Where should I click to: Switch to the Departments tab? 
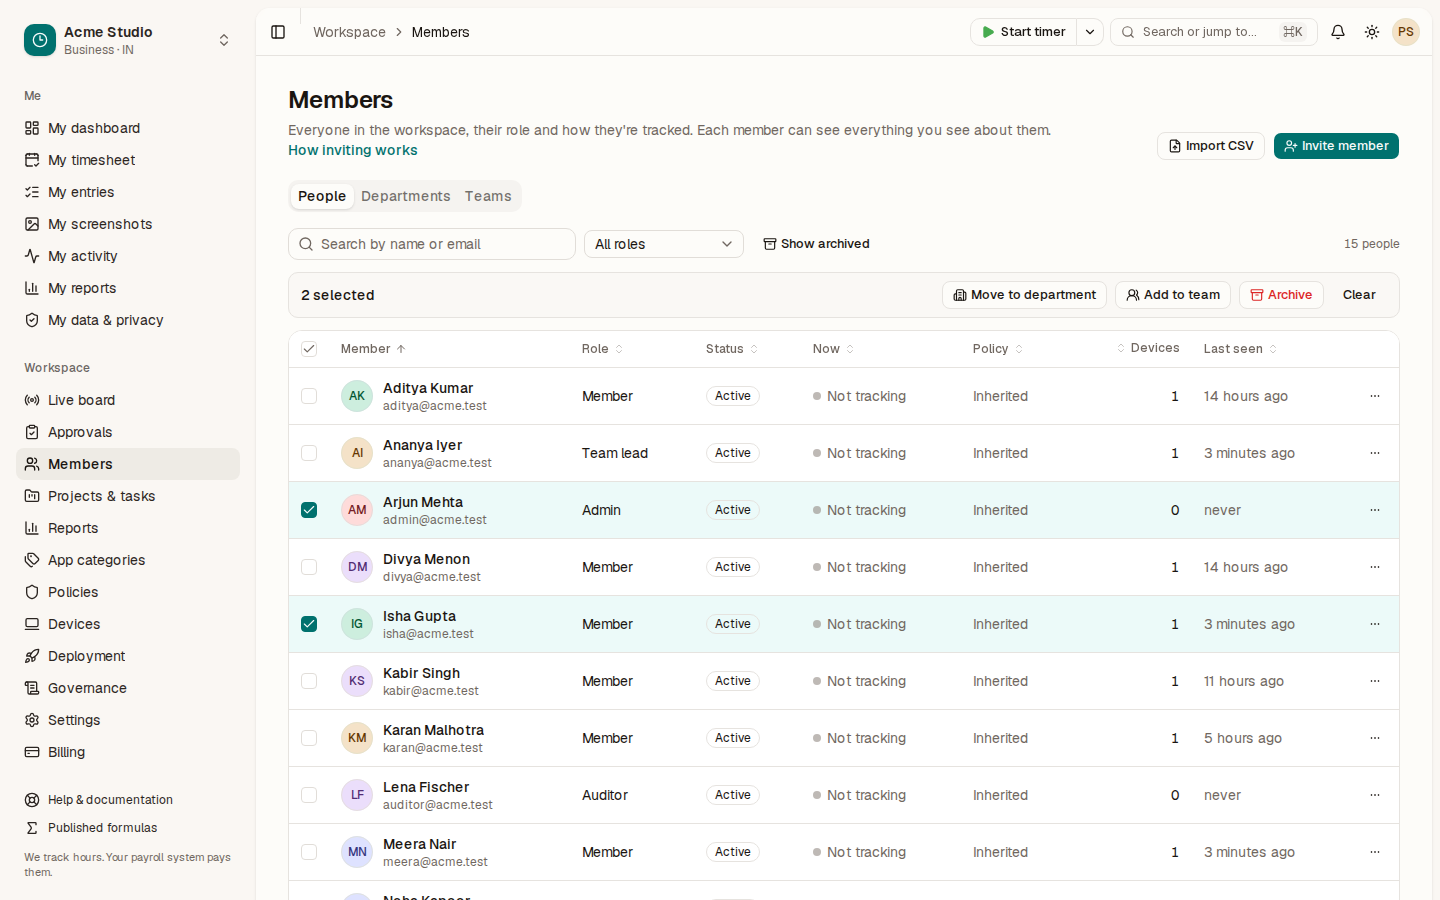[406, 196]
